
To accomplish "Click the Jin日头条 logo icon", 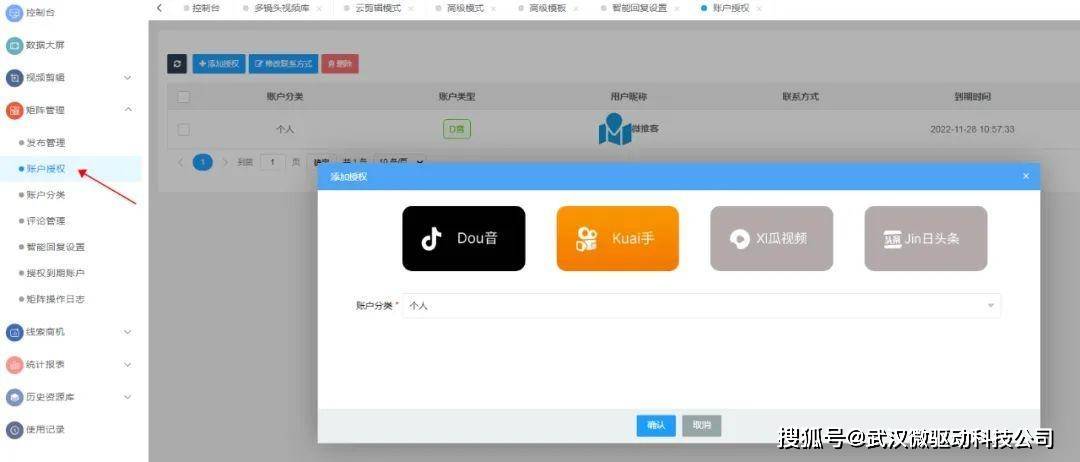I will pyautogui.click(x=892, y=239).
